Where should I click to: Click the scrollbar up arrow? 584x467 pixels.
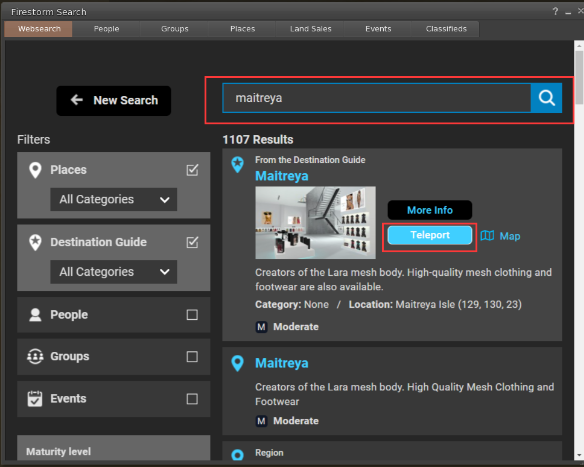(x=579, y=46)
